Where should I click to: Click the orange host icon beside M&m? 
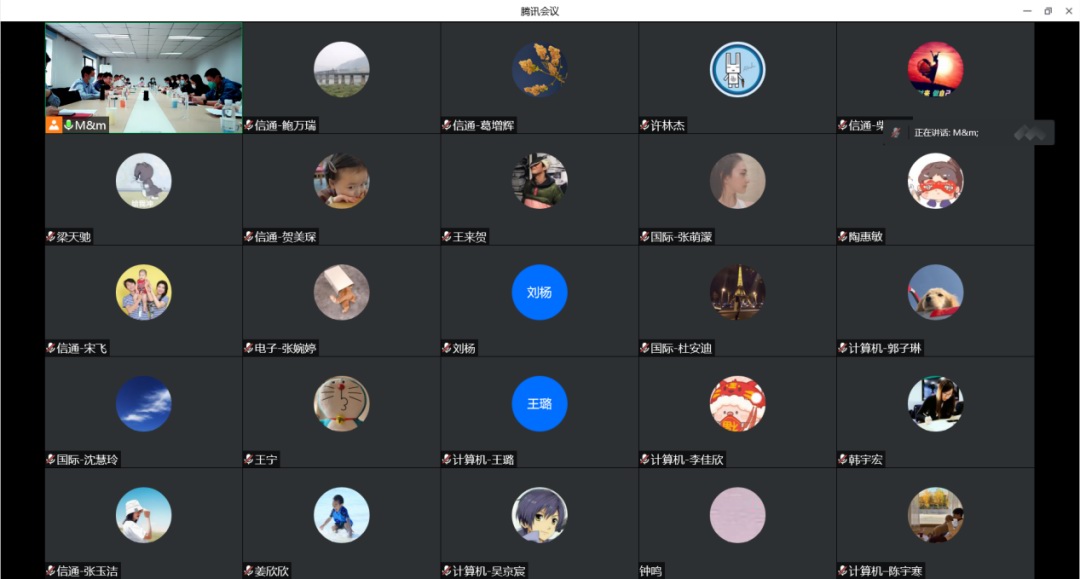[x=54, y=125]
